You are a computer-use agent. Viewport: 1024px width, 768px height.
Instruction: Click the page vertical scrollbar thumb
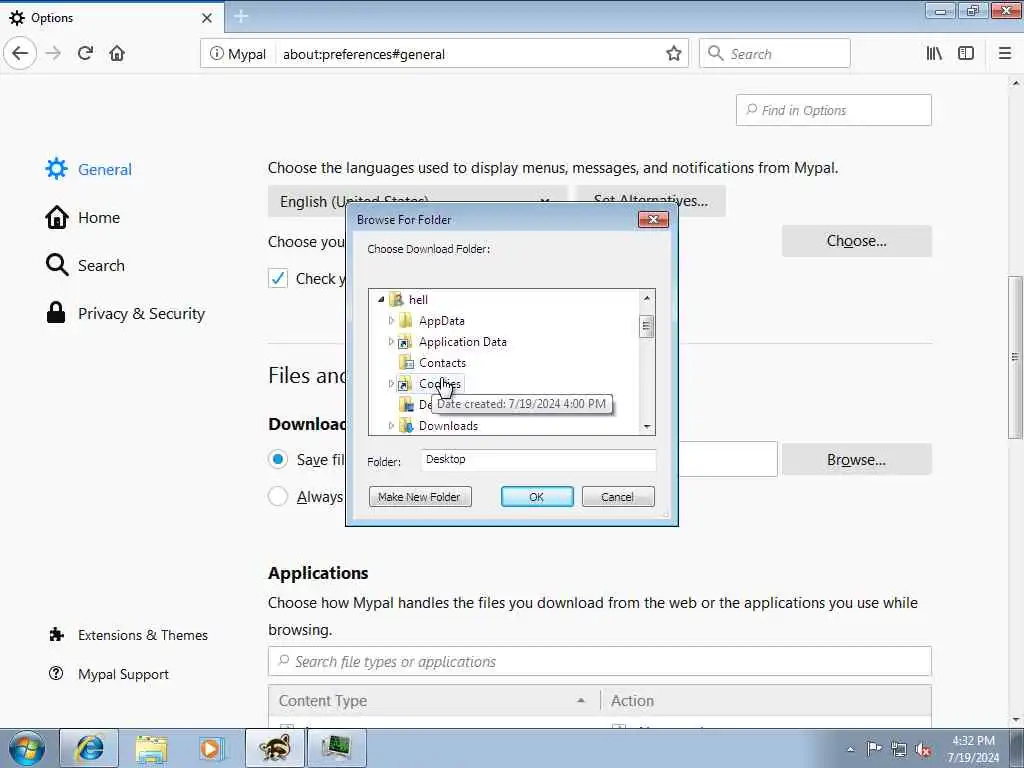point(1015,357)
